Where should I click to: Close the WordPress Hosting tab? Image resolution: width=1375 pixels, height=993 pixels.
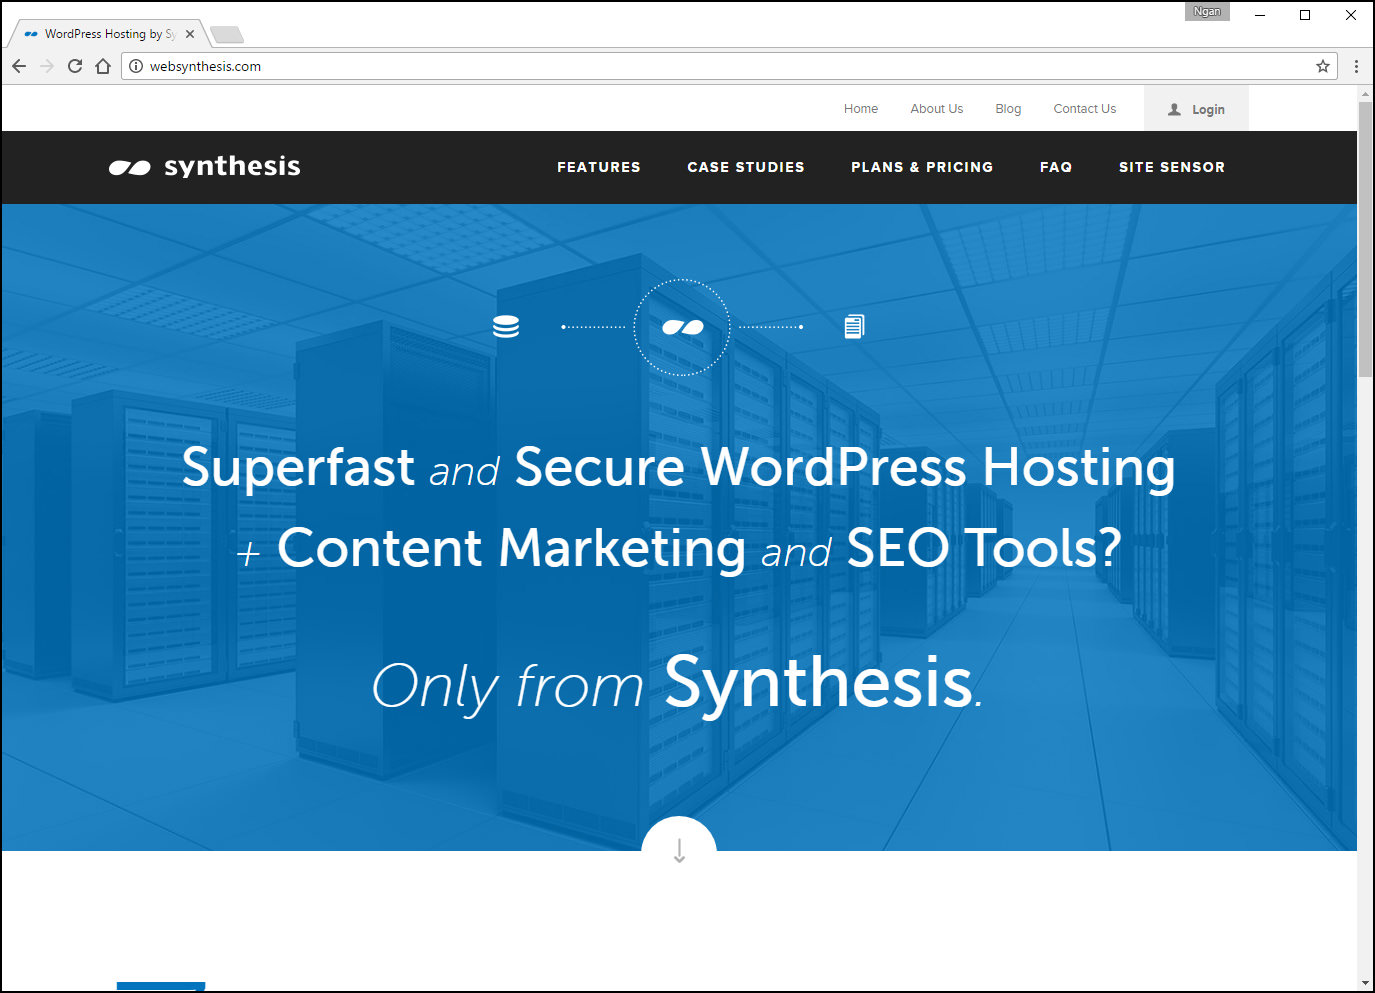tap(190, 34)
